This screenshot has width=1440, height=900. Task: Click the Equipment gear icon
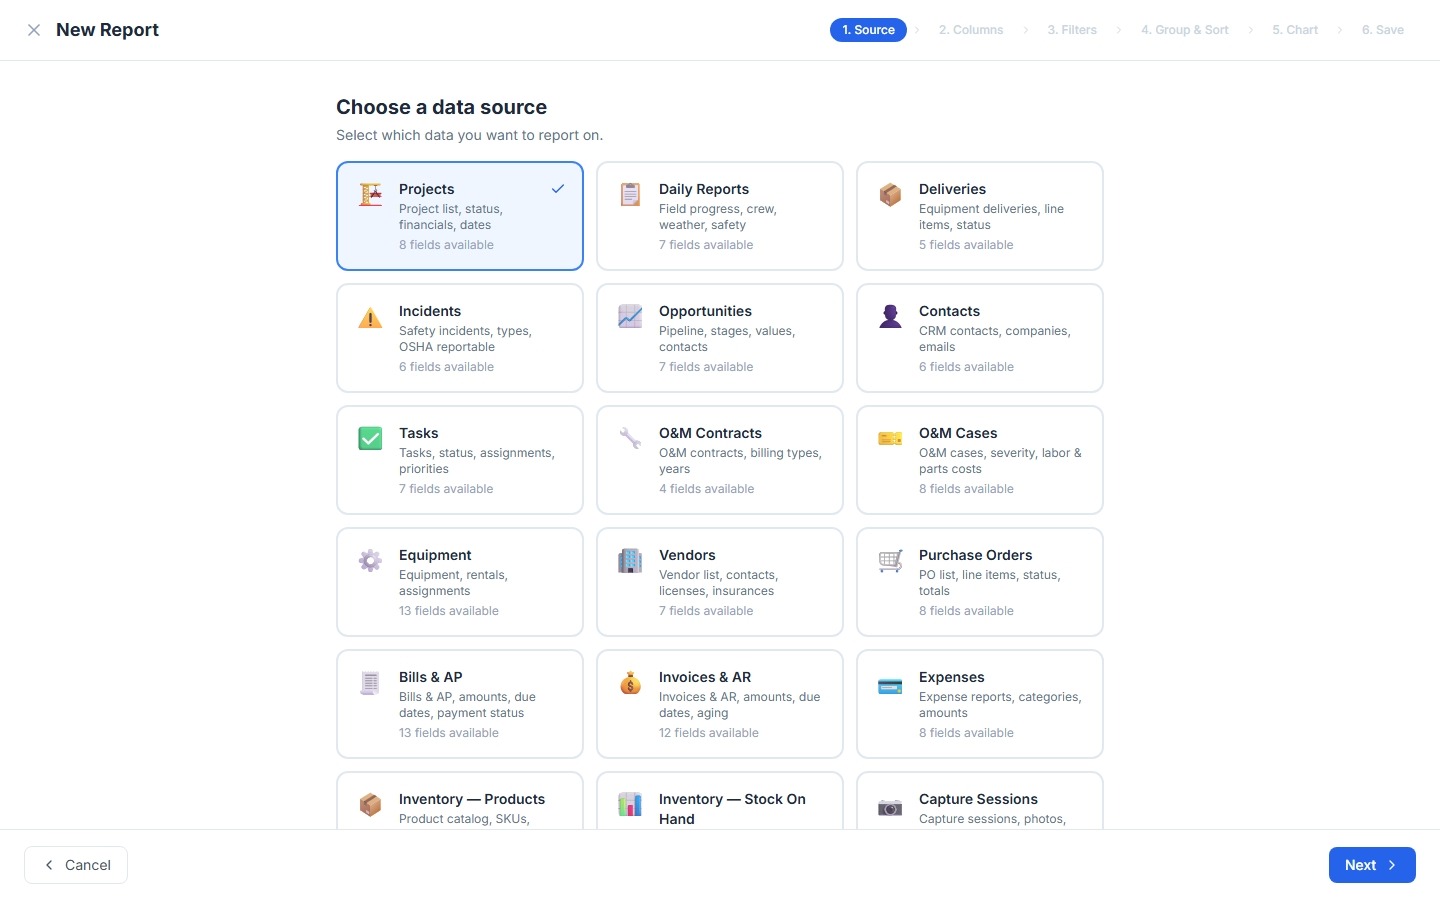pos(370,560)
